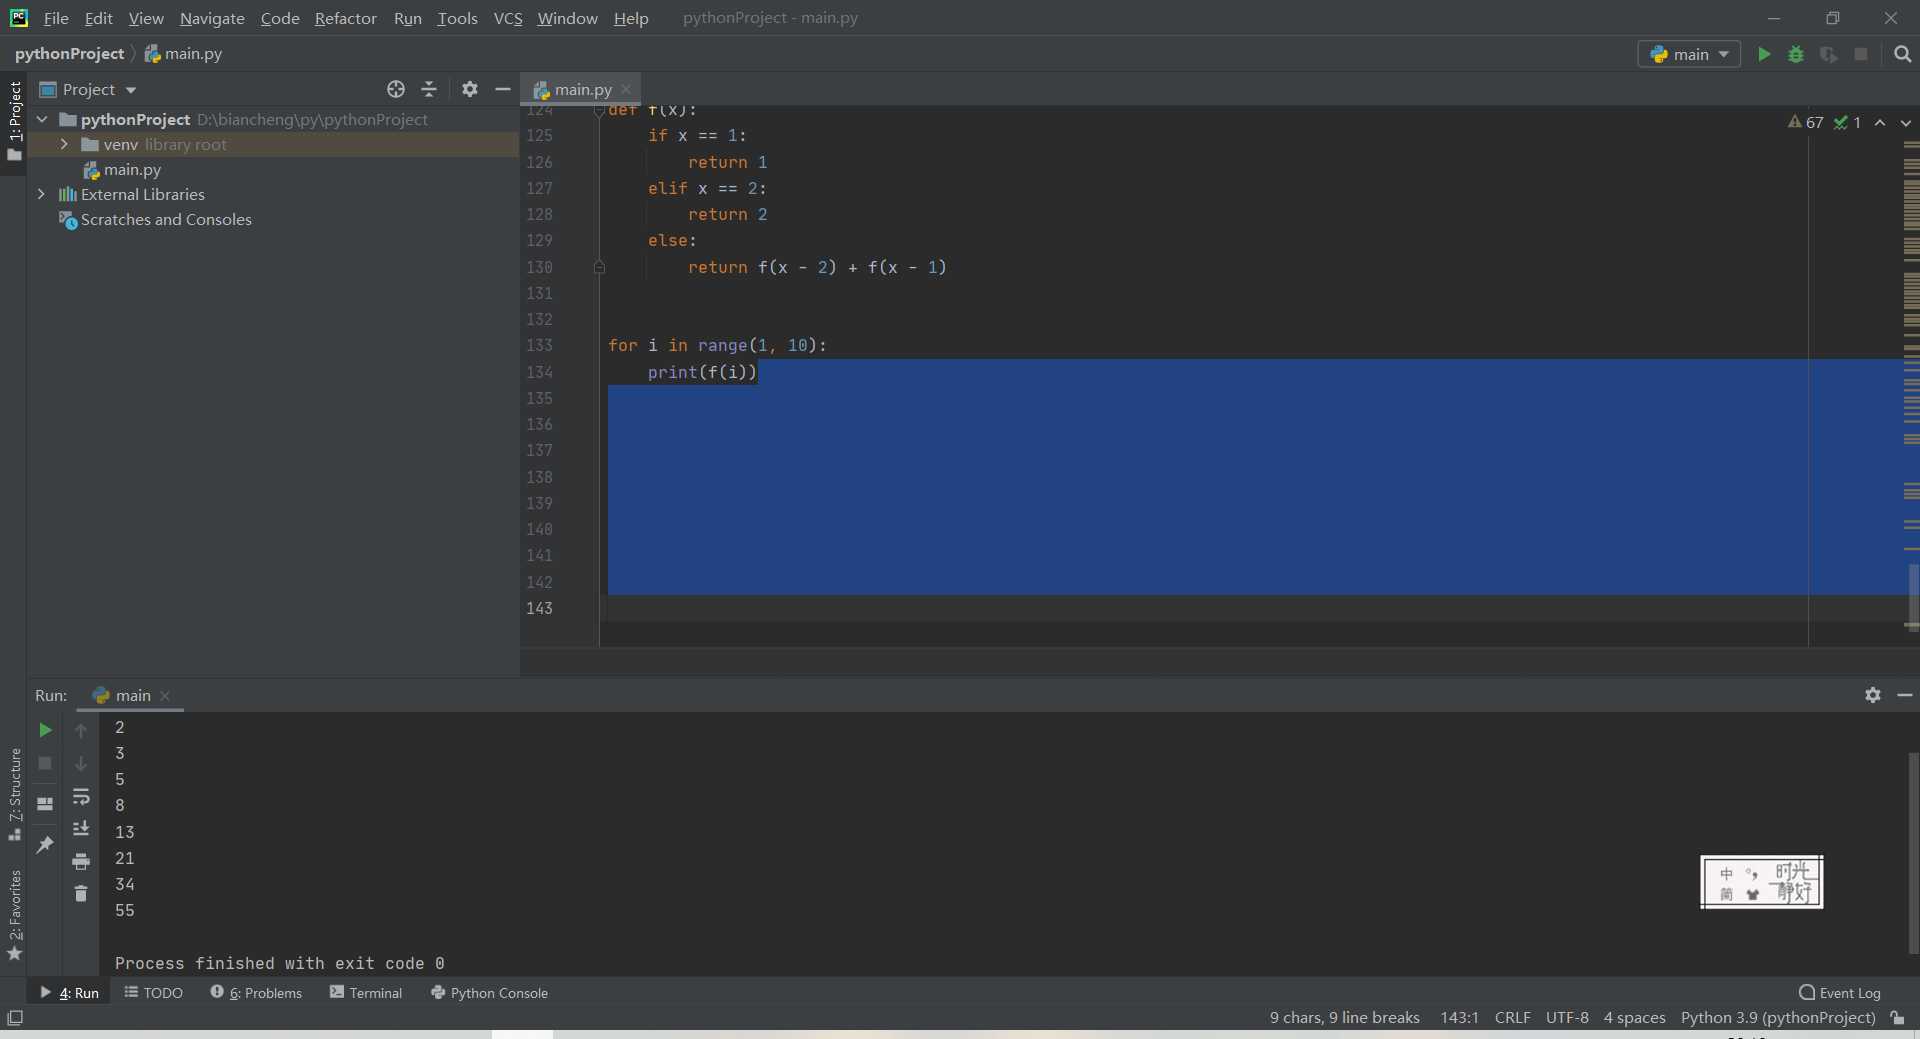Open the main run configuration dropdown
Screen dimensions: 1920x1039
1689,54
